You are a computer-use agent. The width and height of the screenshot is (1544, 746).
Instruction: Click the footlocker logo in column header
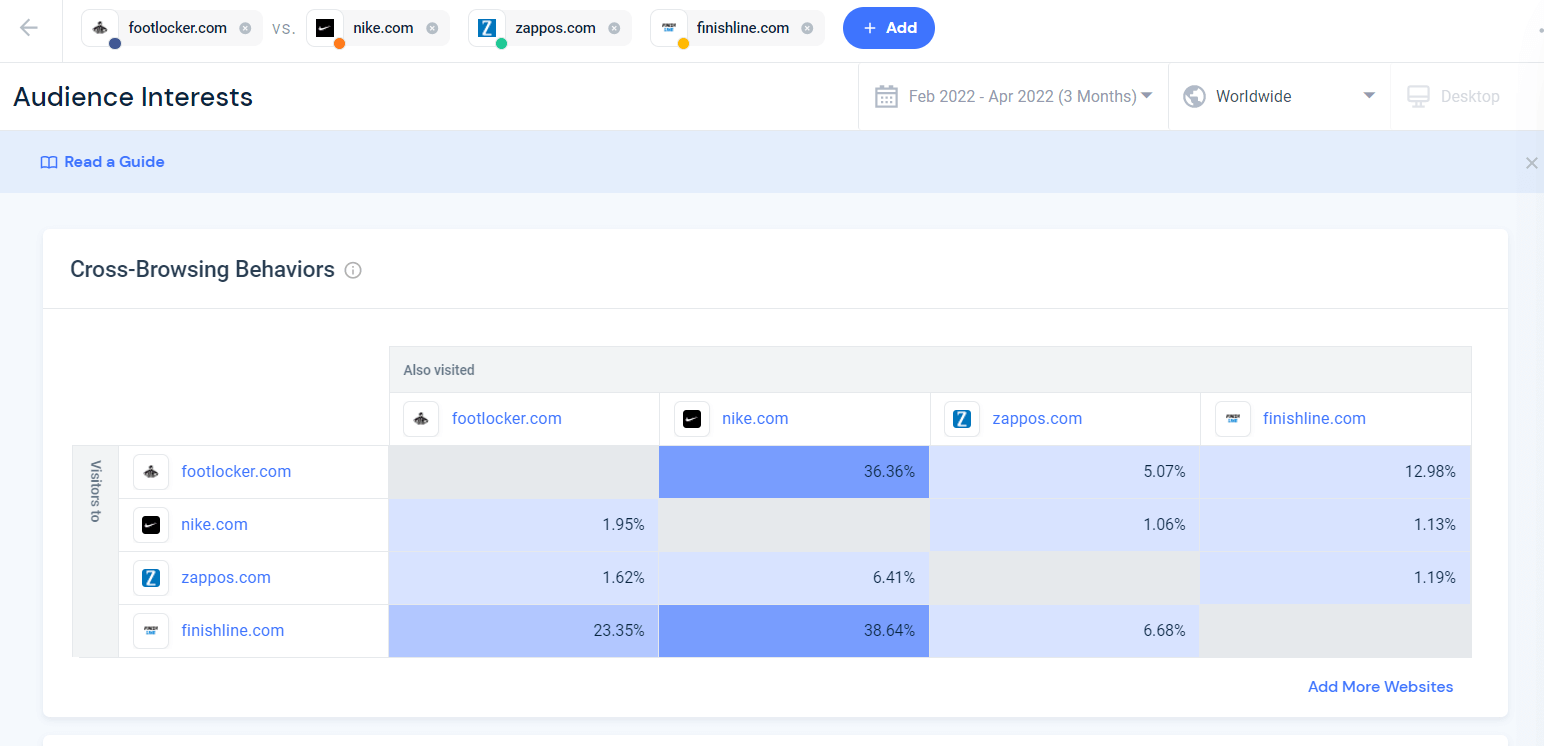[x=421, y=419]
